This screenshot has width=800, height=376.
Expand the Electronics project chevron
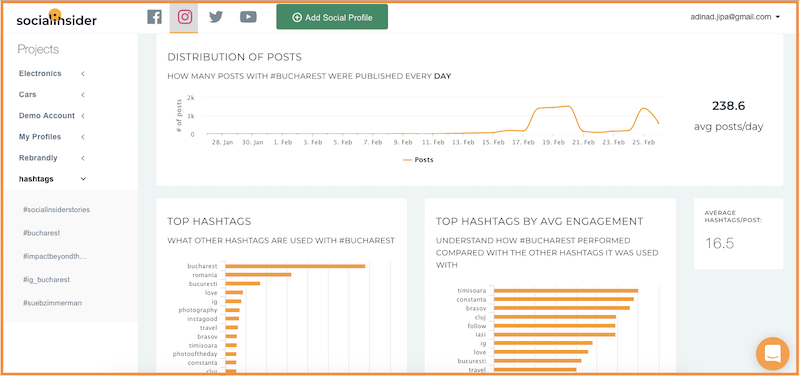click(83, 73)
